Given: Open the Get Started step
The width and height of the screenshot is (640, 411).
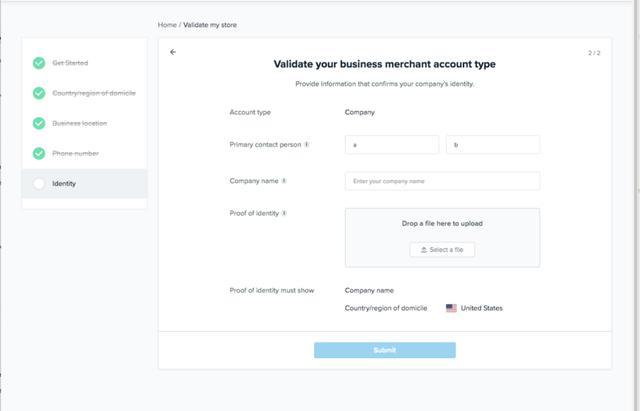Looking at the screenshot, I should coord(70,63).
